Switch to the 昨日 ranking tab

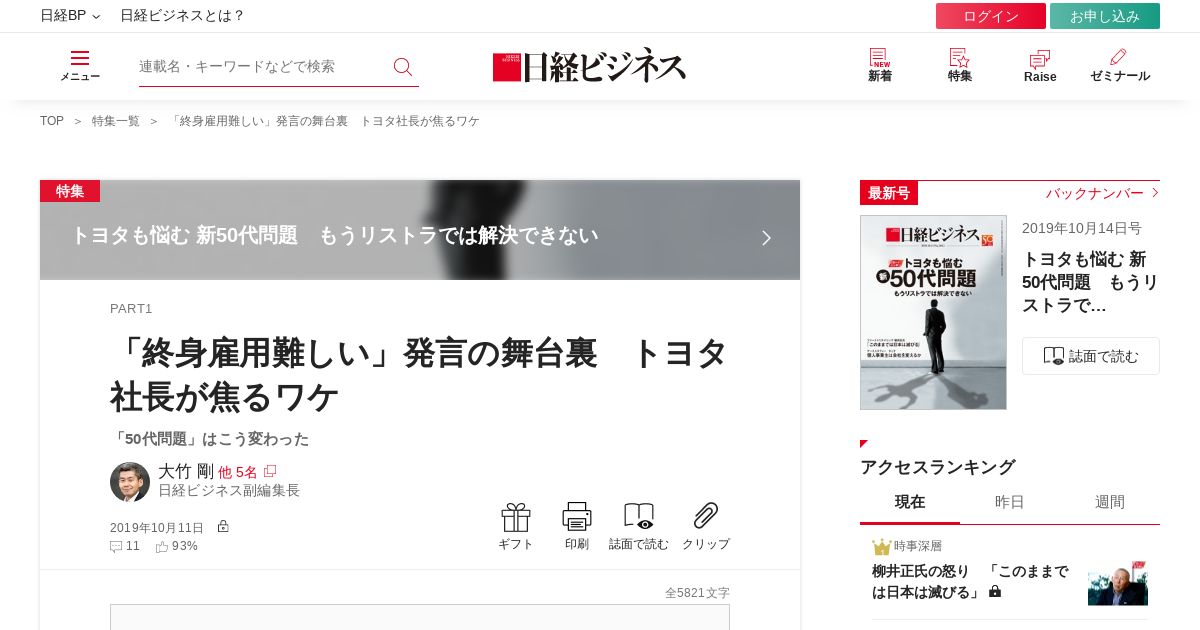click(x=1010, y=502)
